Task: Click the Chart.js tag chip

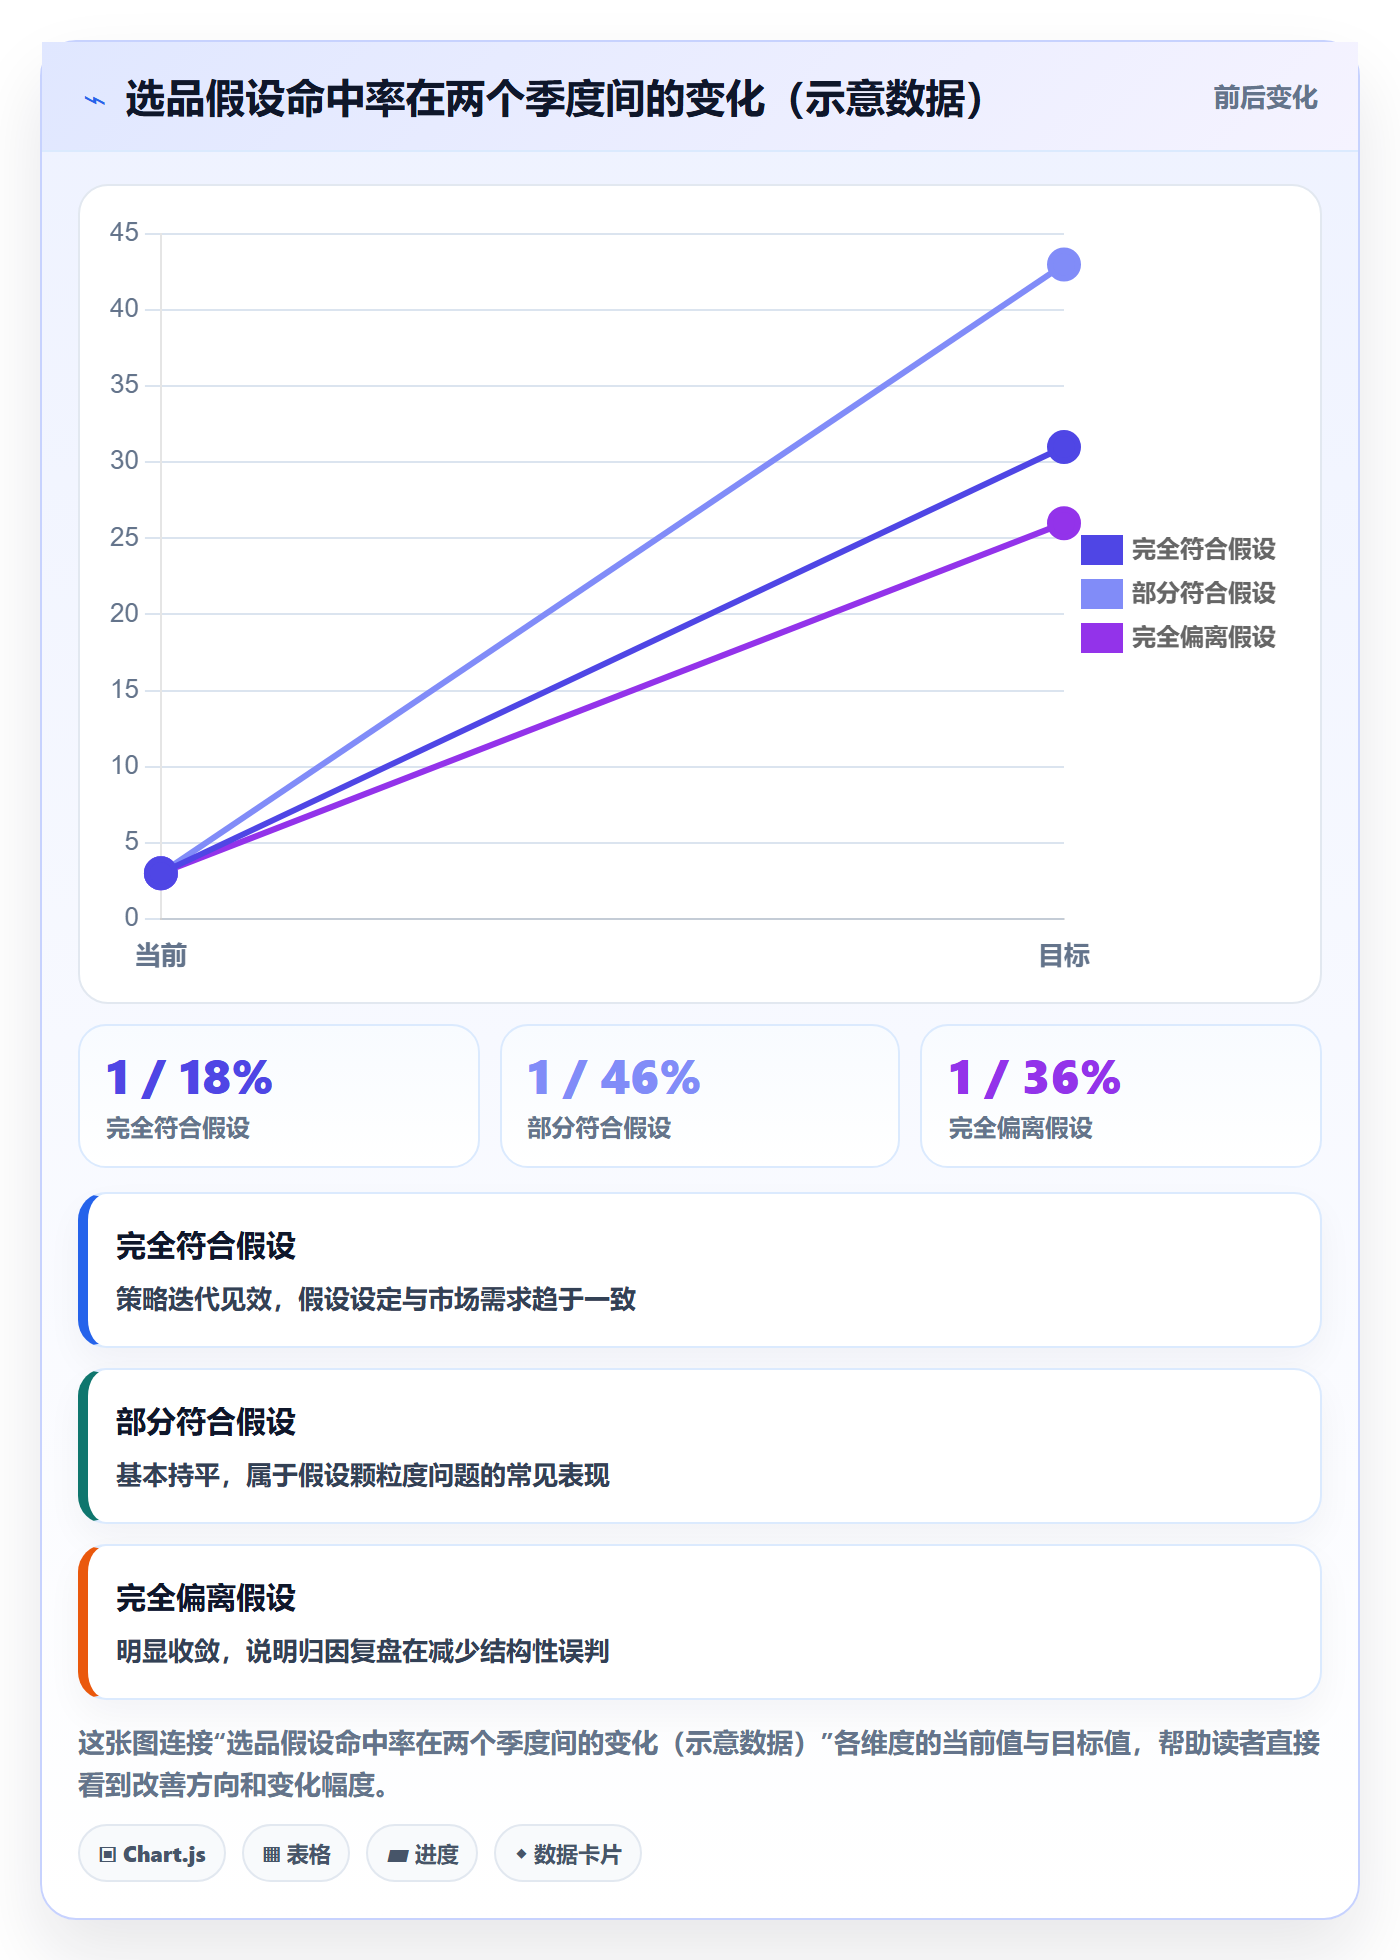Action: pyautogui.click(x=152, y=1854)
